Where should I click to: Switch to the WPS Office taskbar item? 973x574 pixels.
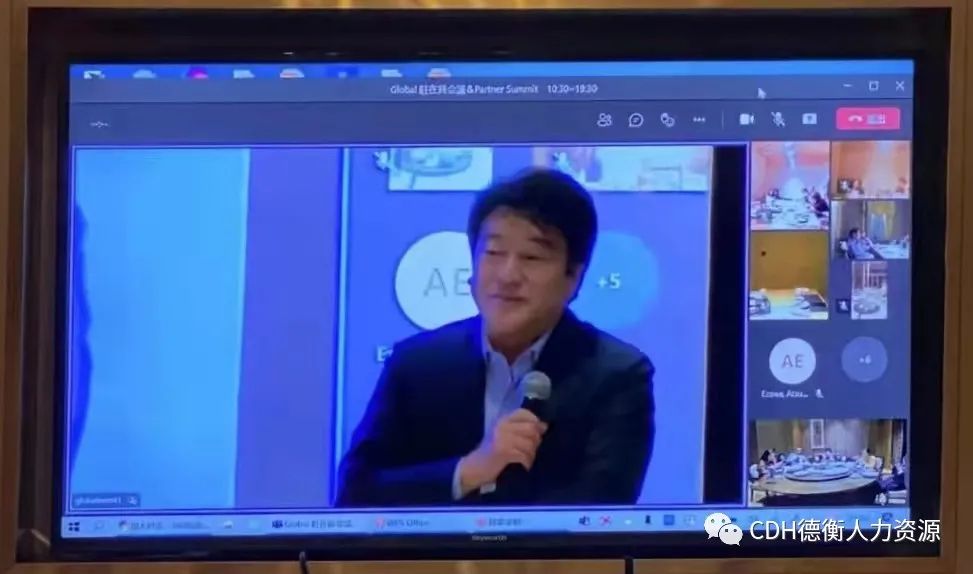pos(401,523)
